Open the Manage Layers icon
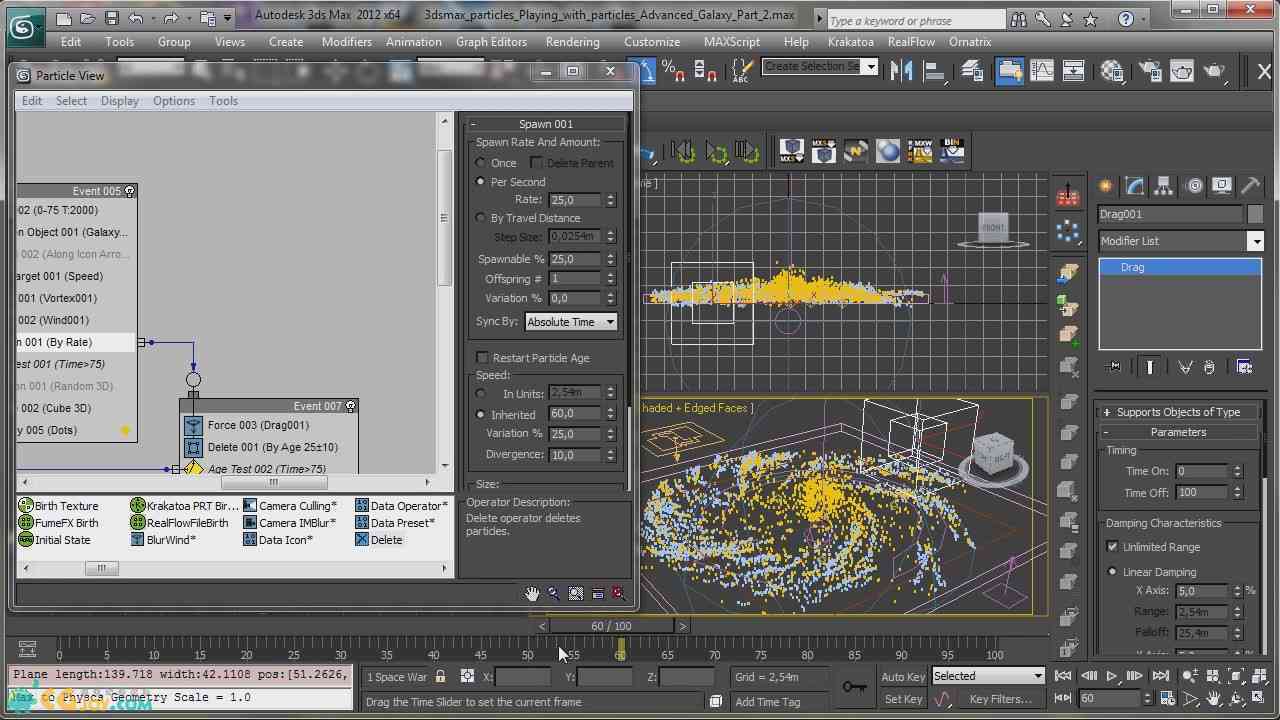1280x720 pixels. tap(972, 71)
